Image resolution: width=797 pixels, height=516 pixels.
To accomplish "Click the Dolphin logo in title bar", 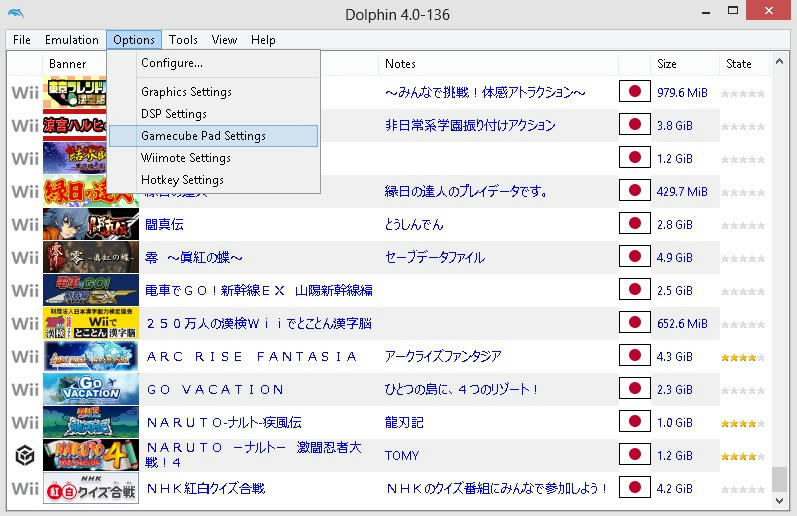I will [16, 14].
